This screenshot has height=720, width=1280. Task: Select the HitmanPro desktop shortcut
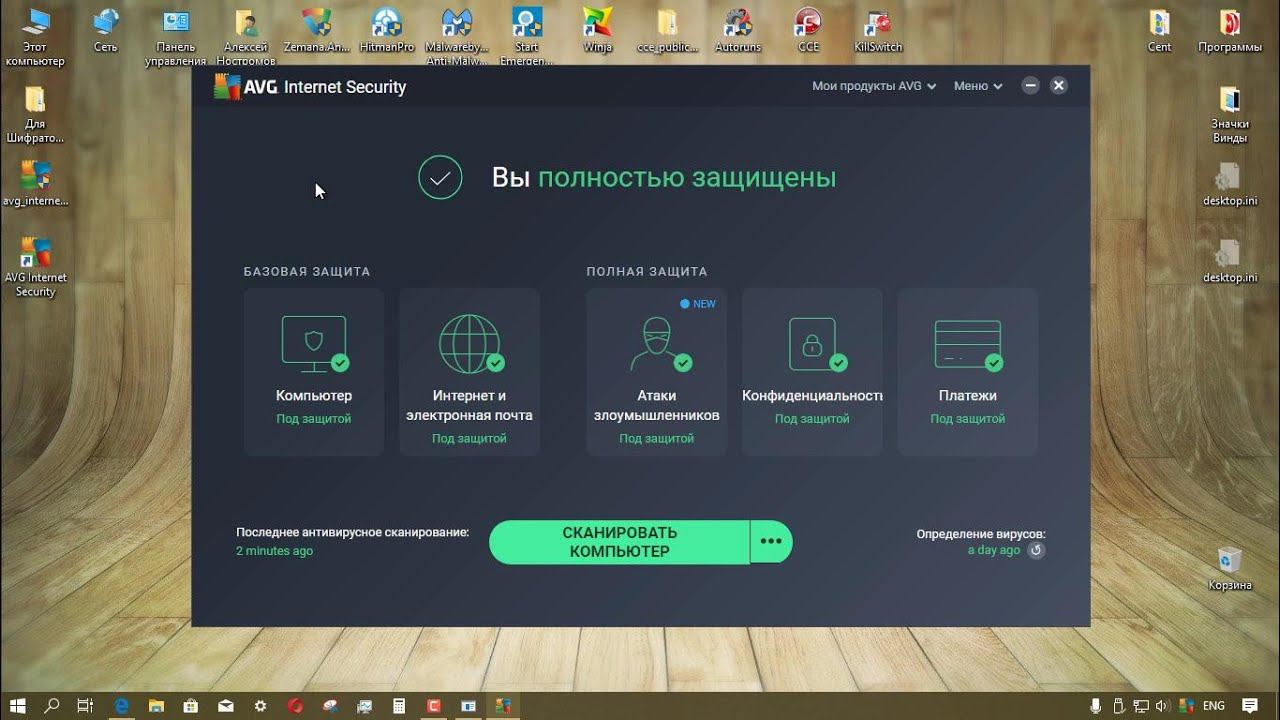(387, 31)
